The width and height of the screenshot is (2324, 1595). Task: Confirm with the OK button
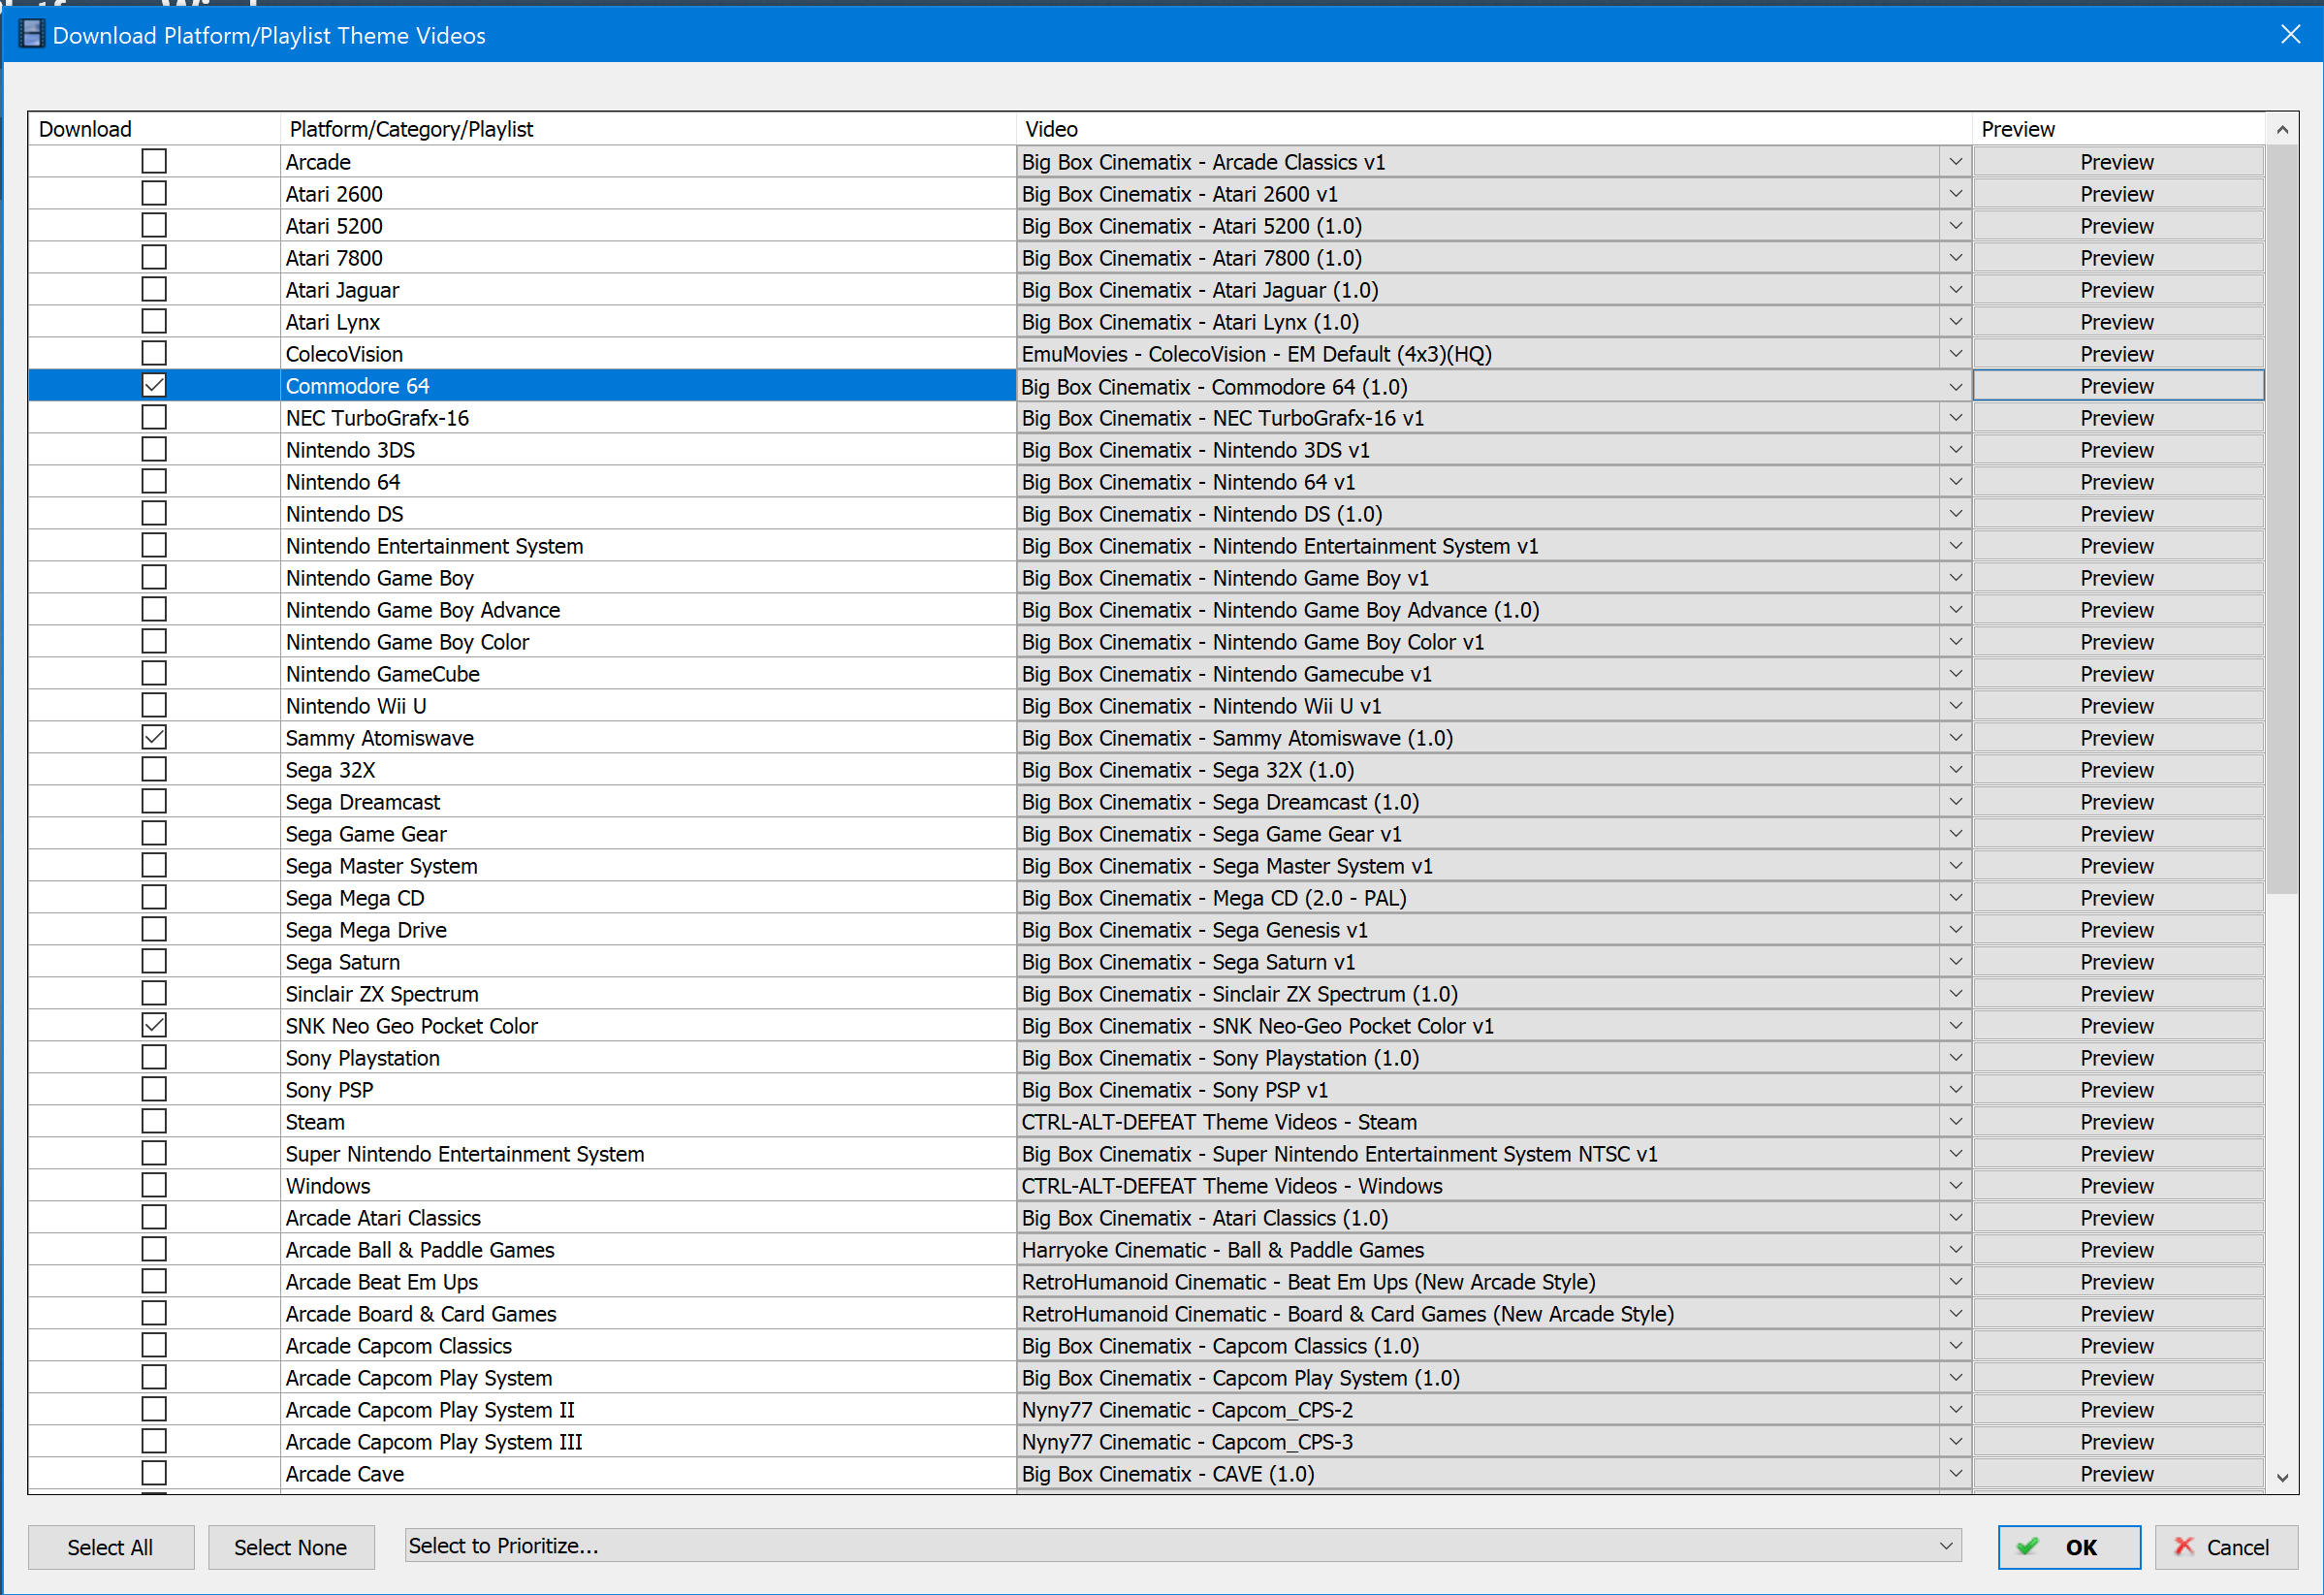pos(2069,1547)
